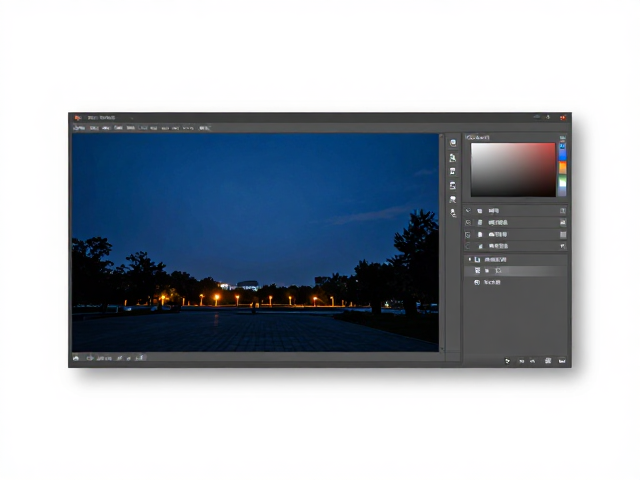This screenshot has height=480, width=640.
Task: Click the first icon in the bottom-right button row
Action: (507, 361)
